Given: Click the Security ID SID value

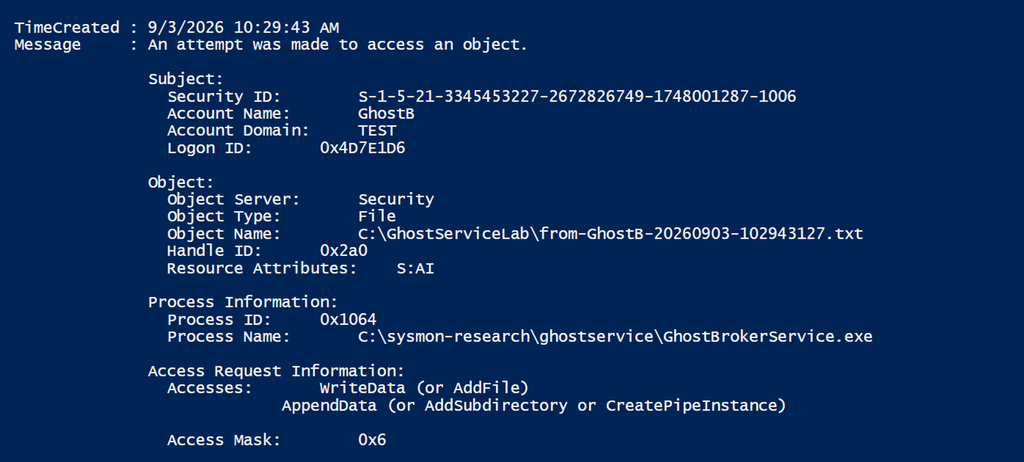Looking at the screenshot, I should pyautogui.click(x=577, y=97).
